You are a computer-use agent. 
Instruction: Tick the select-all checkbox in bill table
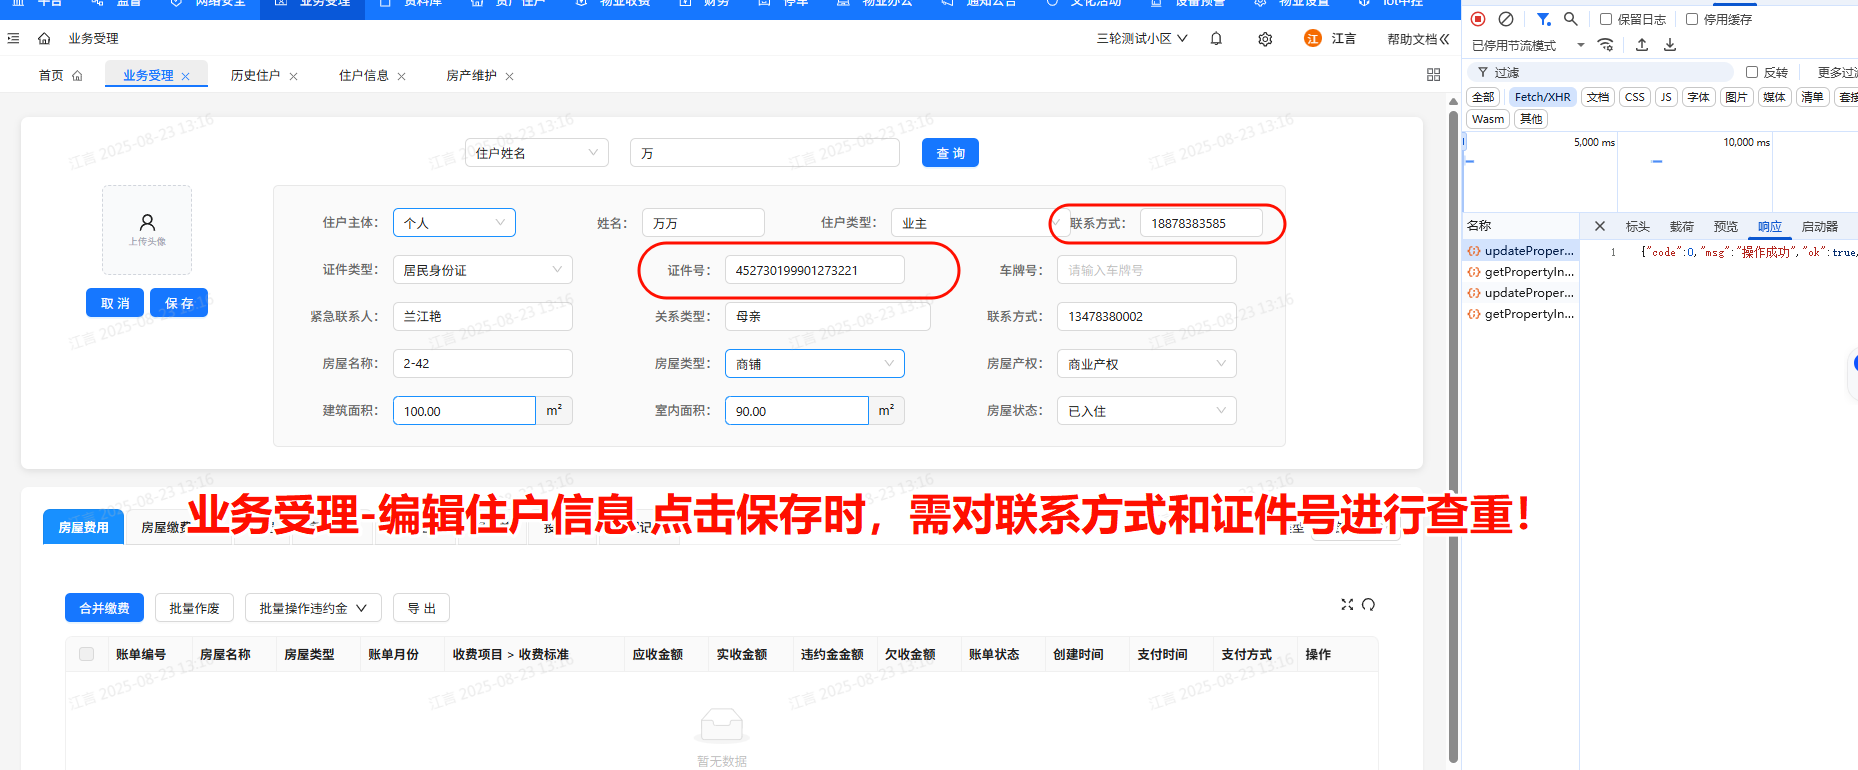[87, 654]
